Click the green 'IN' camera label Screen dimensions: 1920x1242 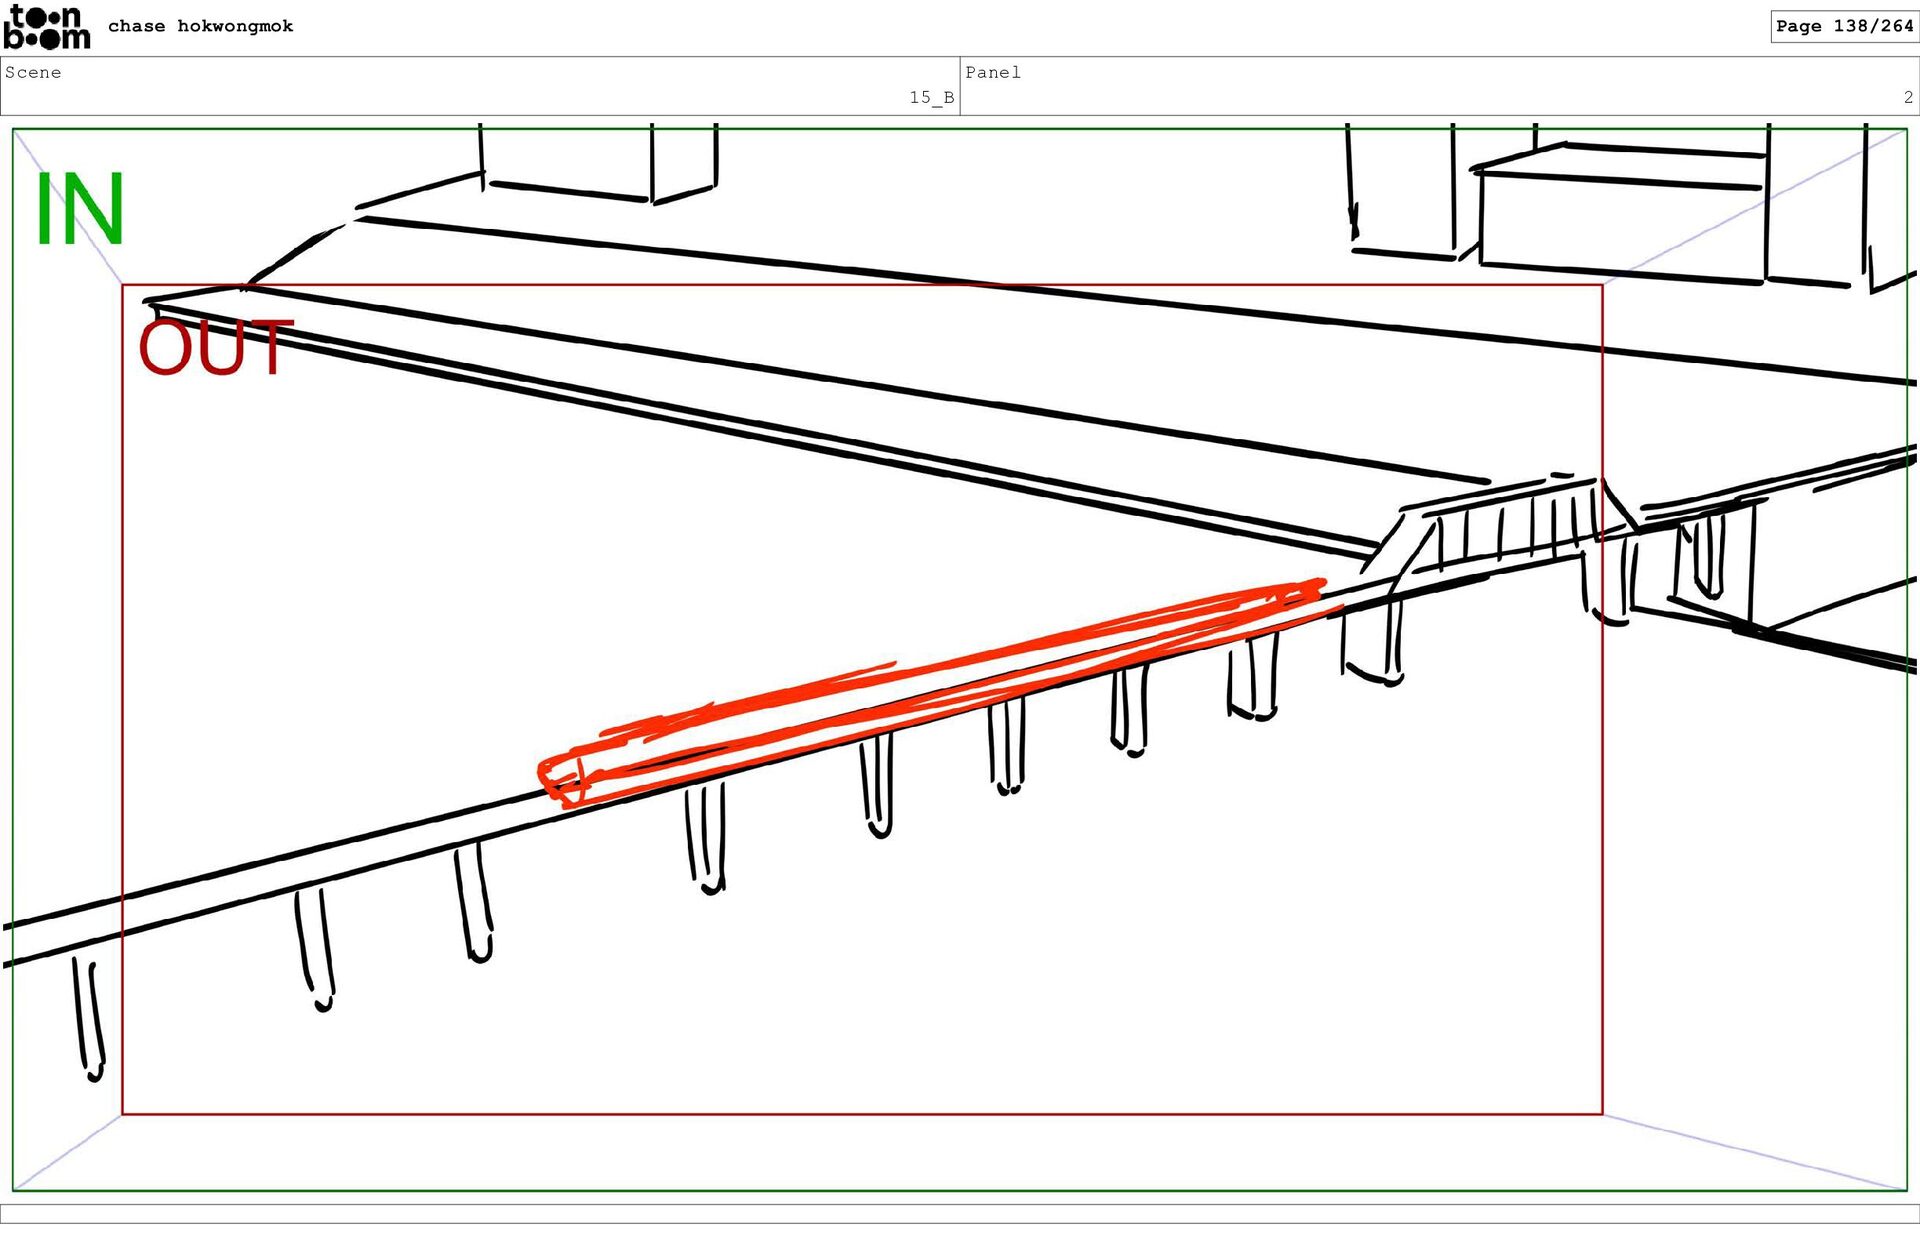(79, 209)
